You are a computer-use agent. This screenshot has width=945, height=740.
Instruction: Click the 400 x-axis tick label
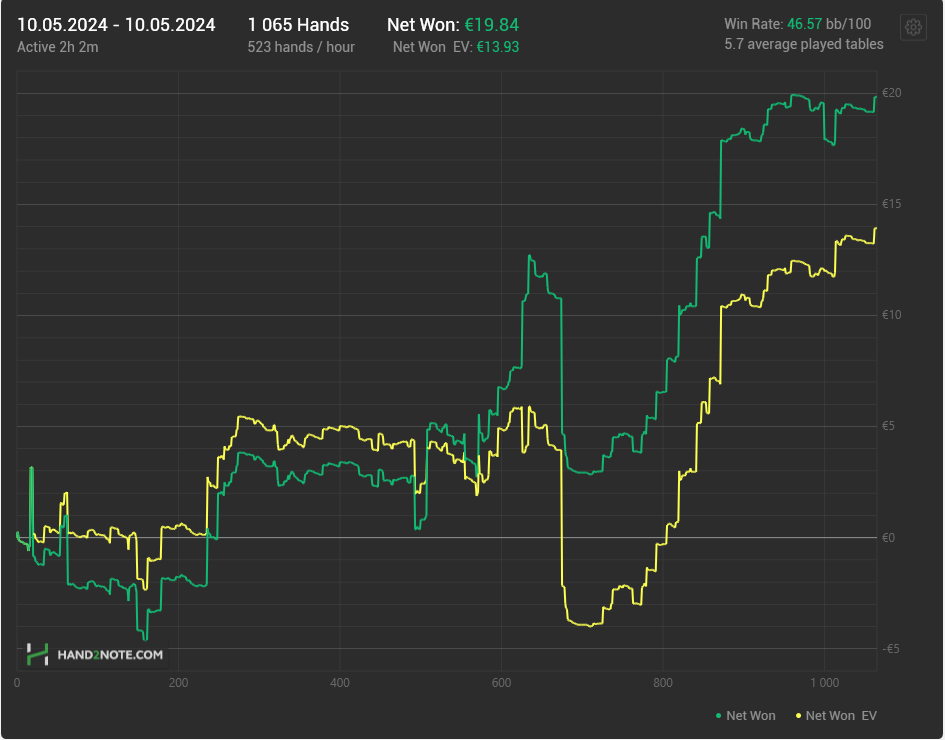[340, 683]
